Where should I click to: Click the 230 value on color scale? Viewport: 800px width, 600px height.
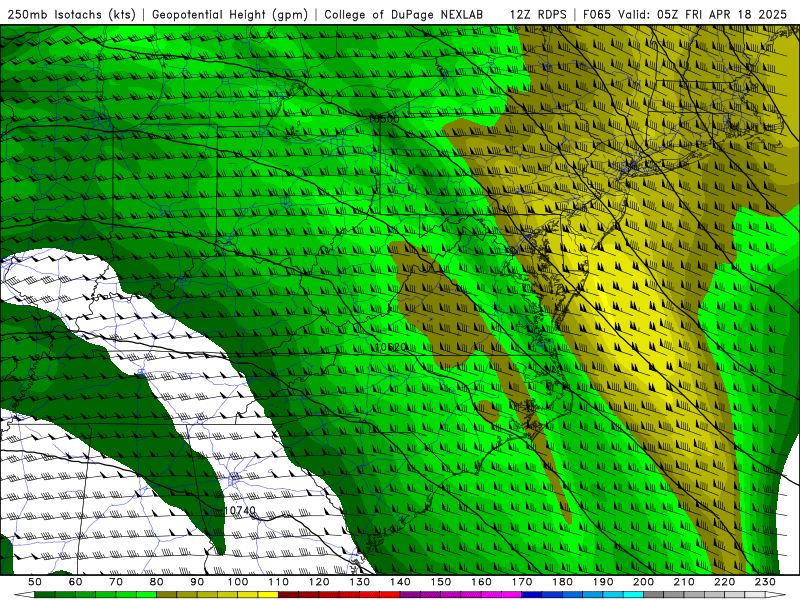[x=765, y=582]
